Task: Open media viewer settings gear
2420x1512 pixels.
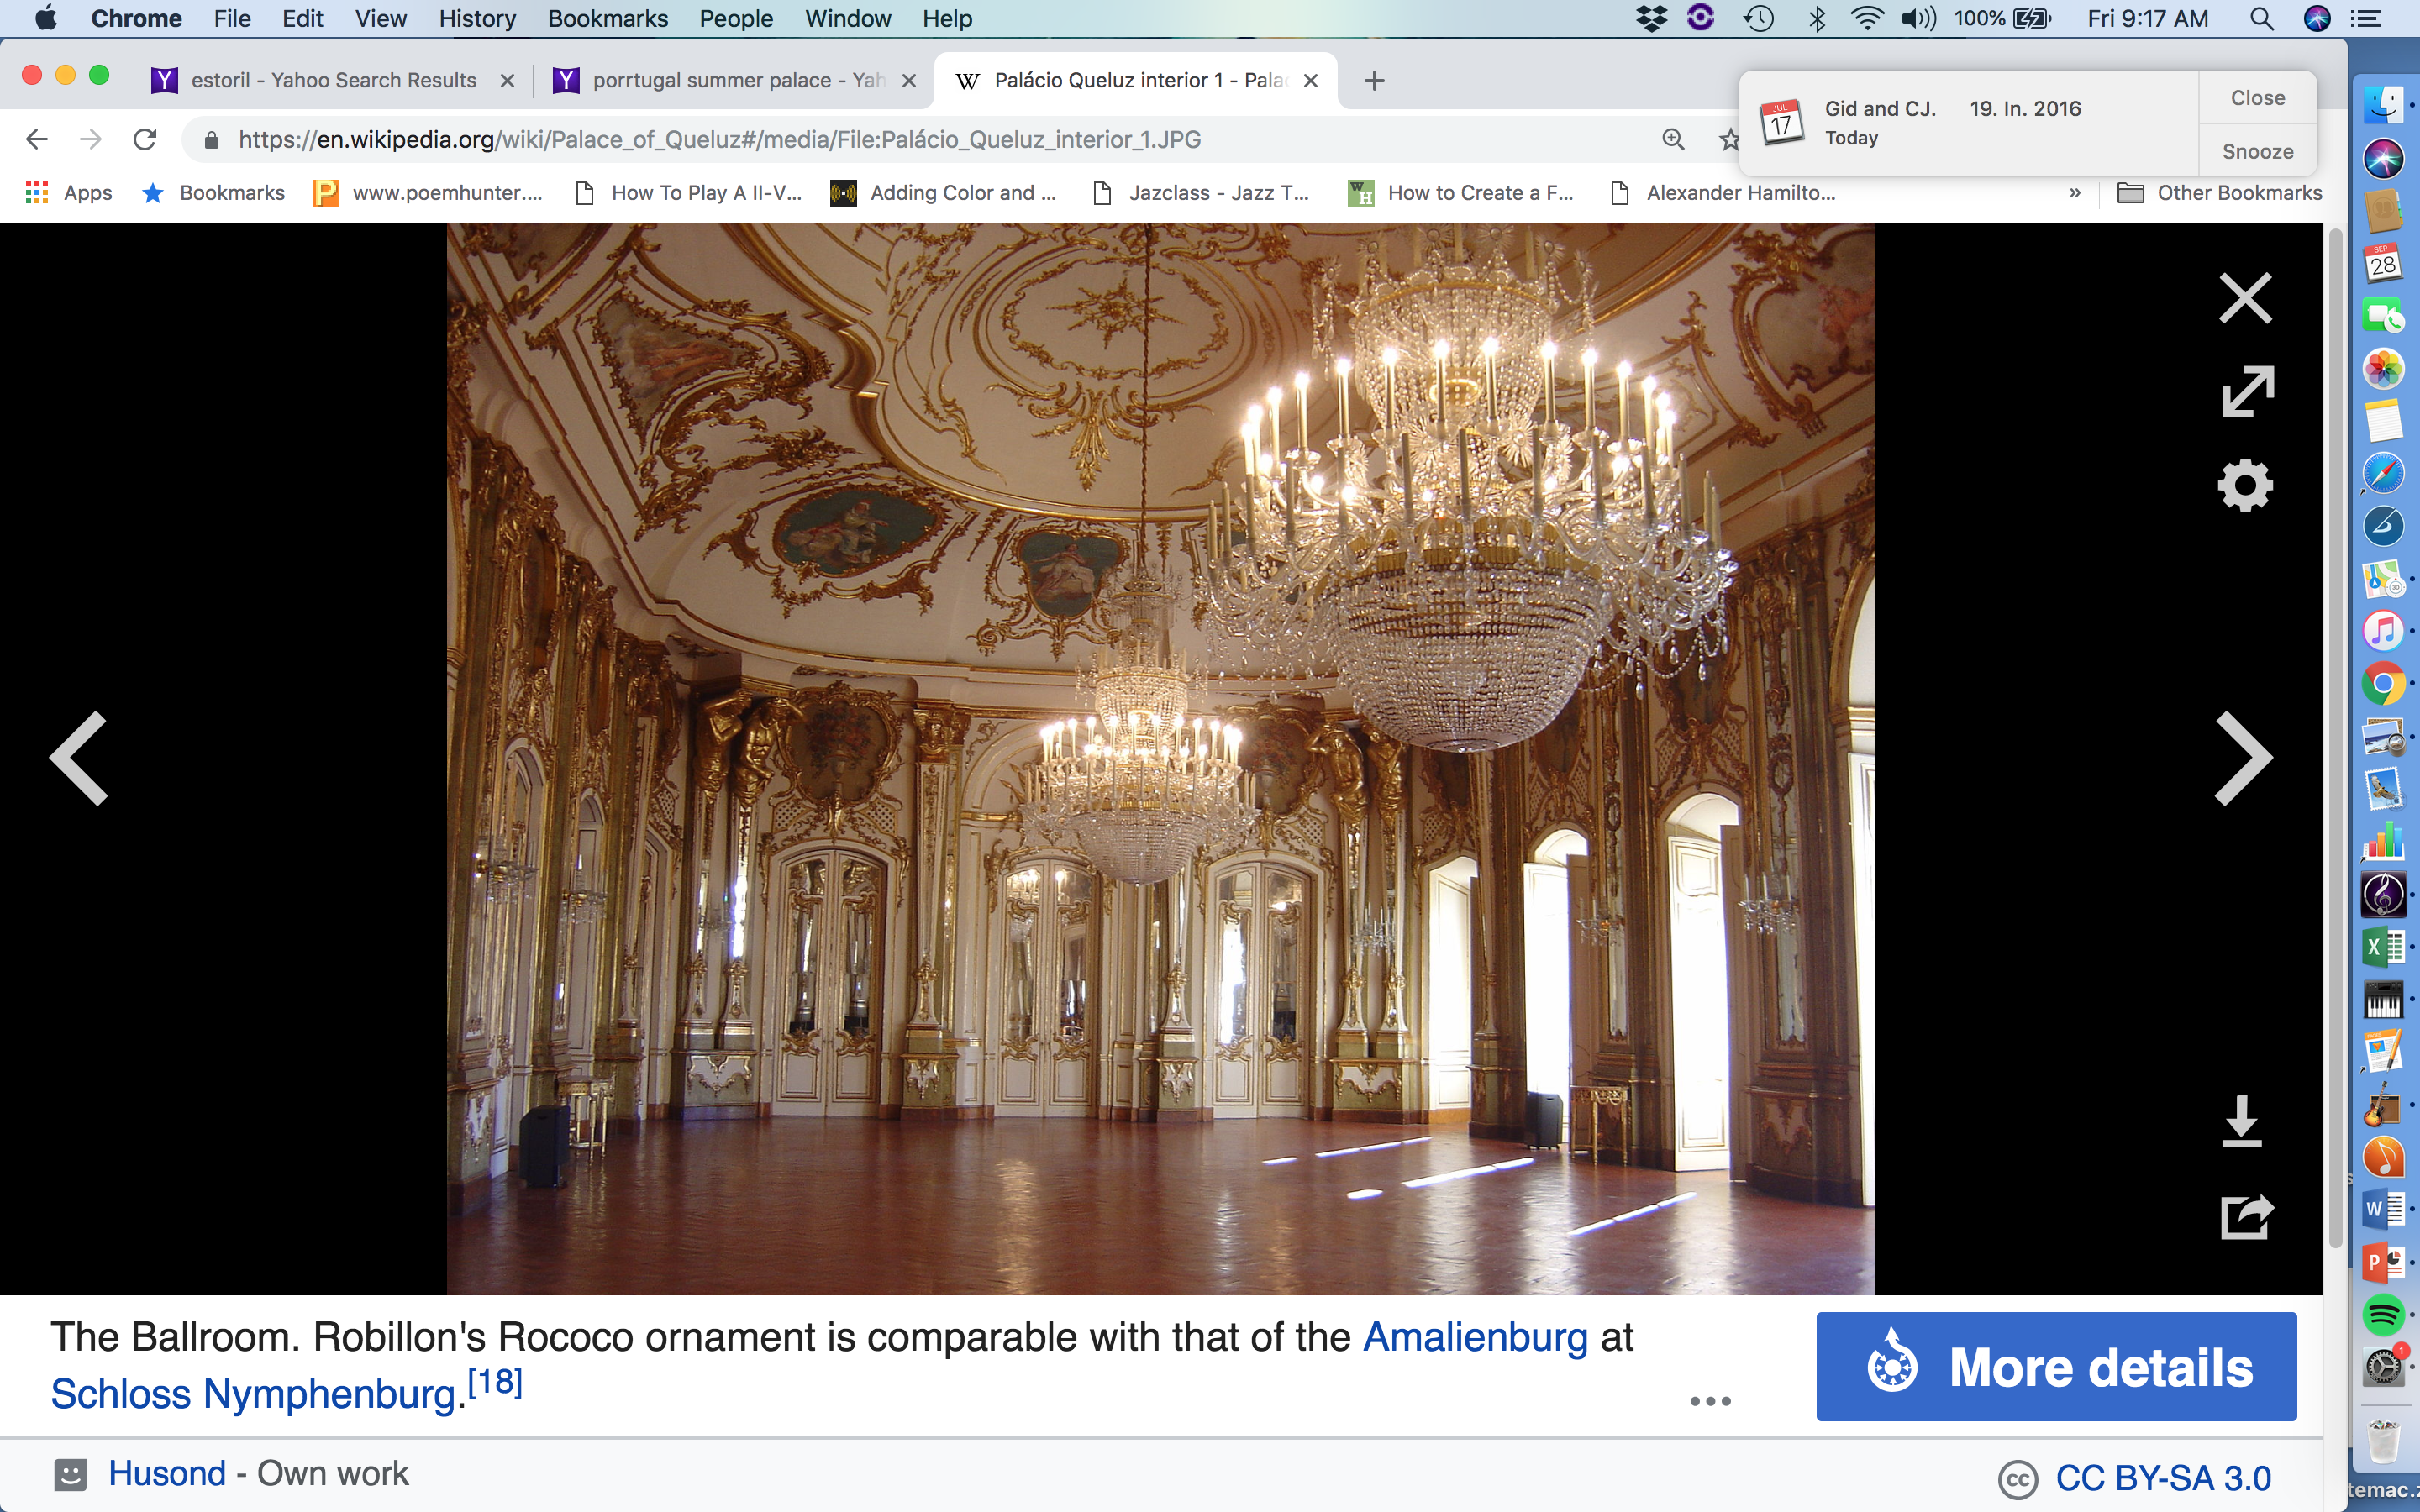Action: point(2245,486)
